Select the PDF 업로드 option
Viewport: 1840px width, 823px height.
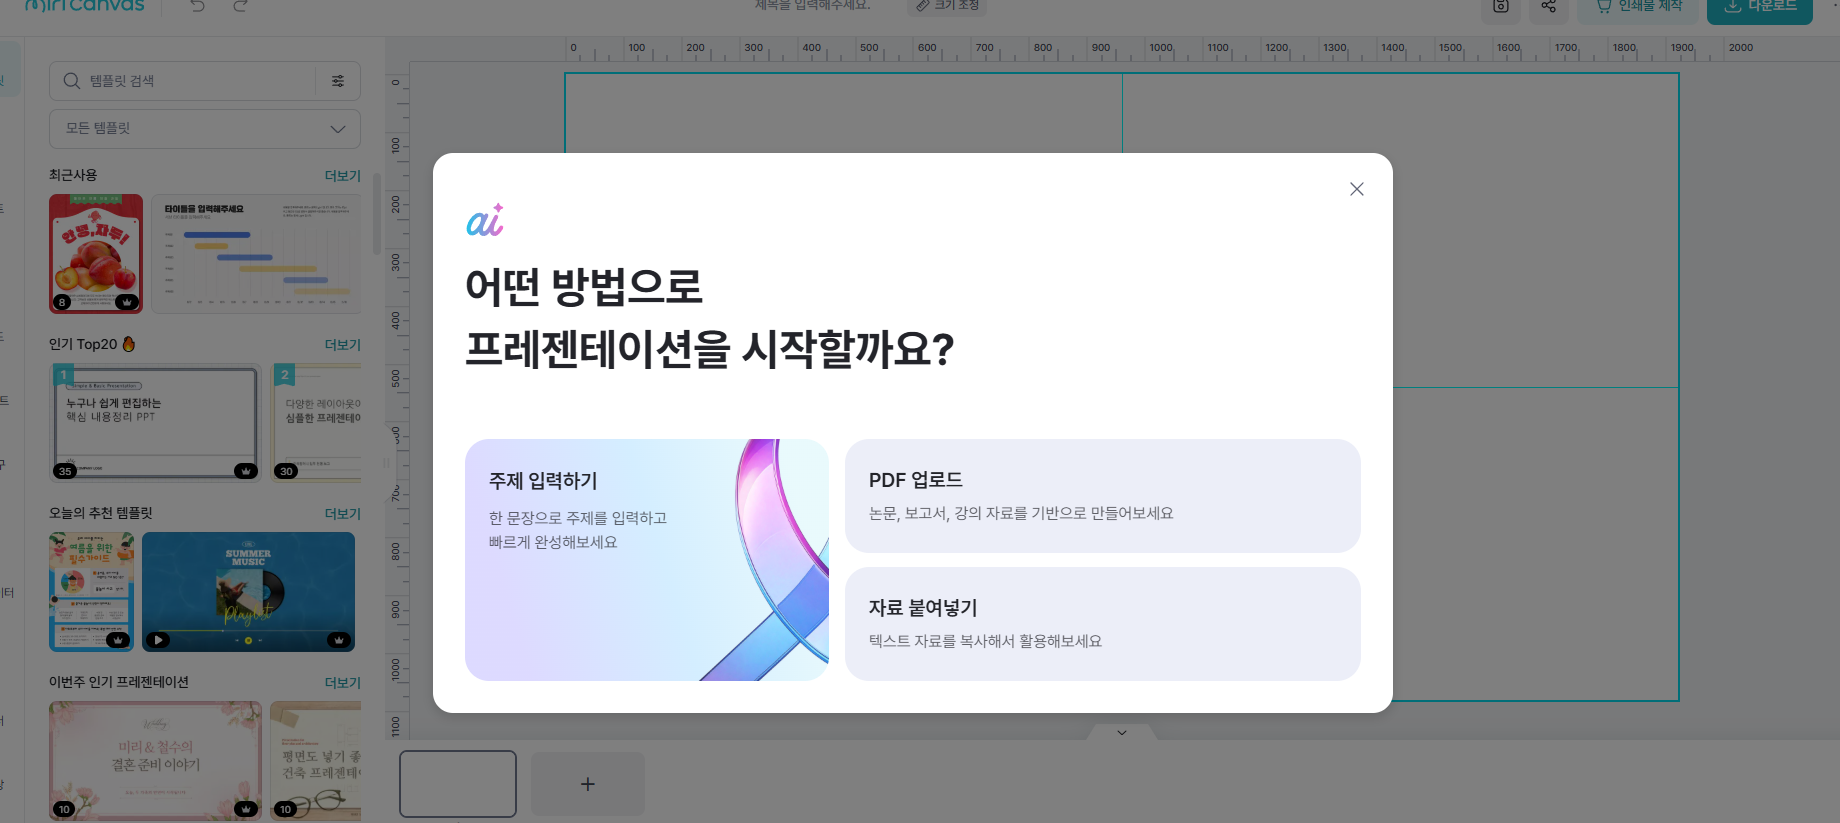[1102, 496]
